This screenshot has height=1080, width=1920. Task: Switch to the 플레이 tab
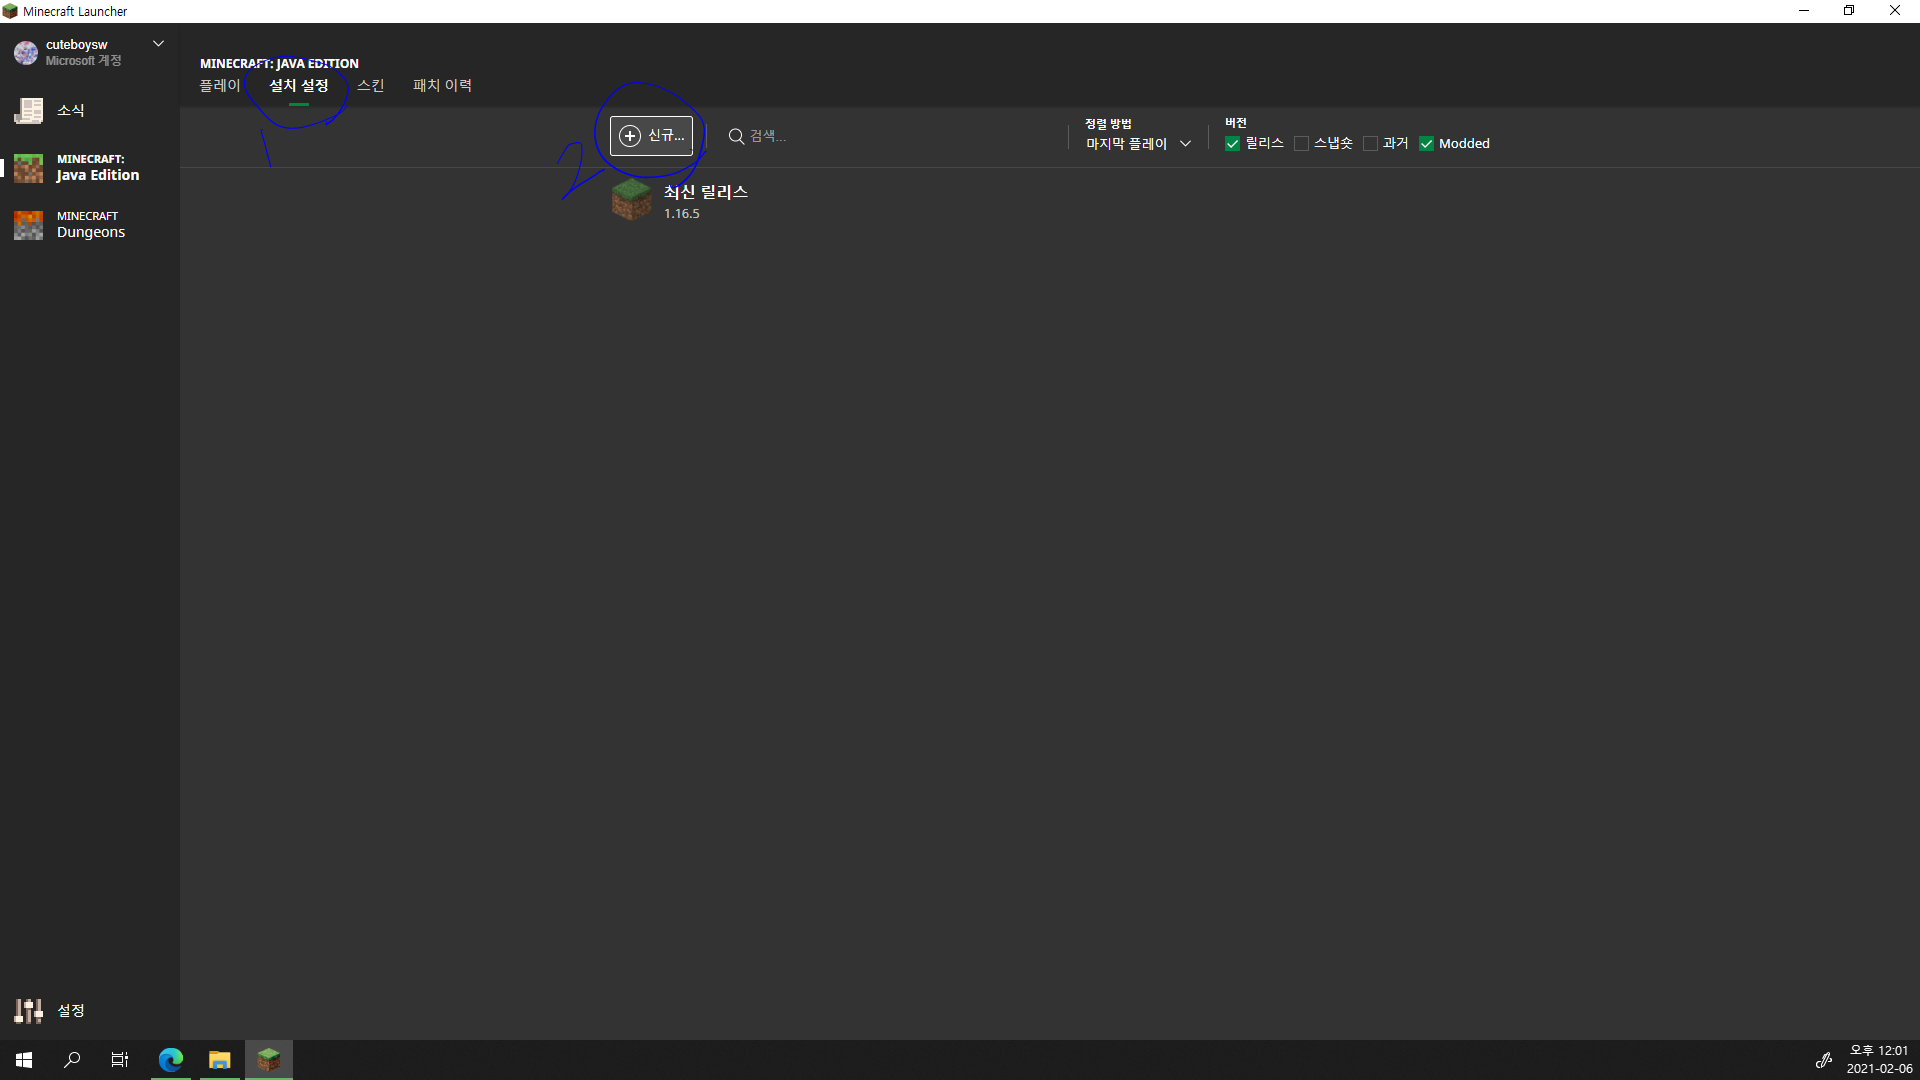pos(220,86)
